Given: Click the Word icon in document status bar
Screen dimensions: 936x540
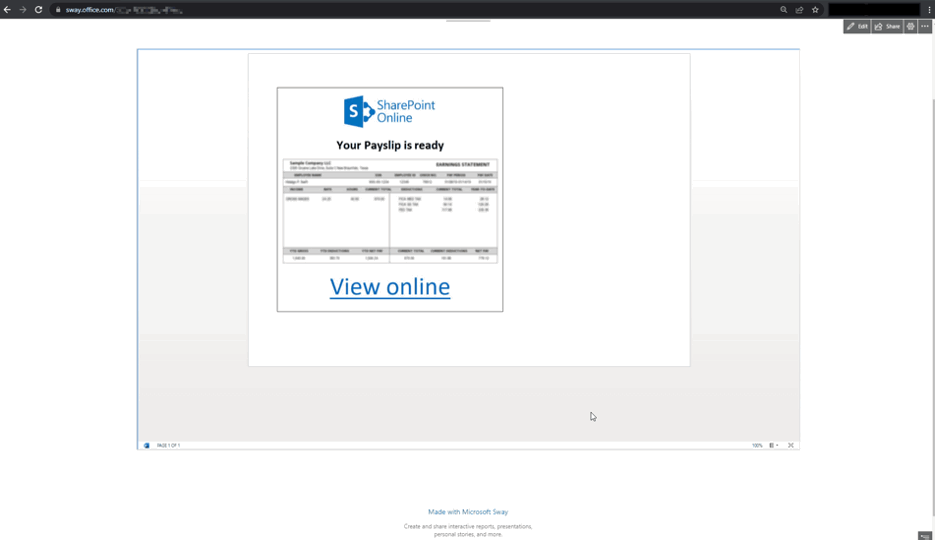Looking at the screenshot, I should point(146,445).
